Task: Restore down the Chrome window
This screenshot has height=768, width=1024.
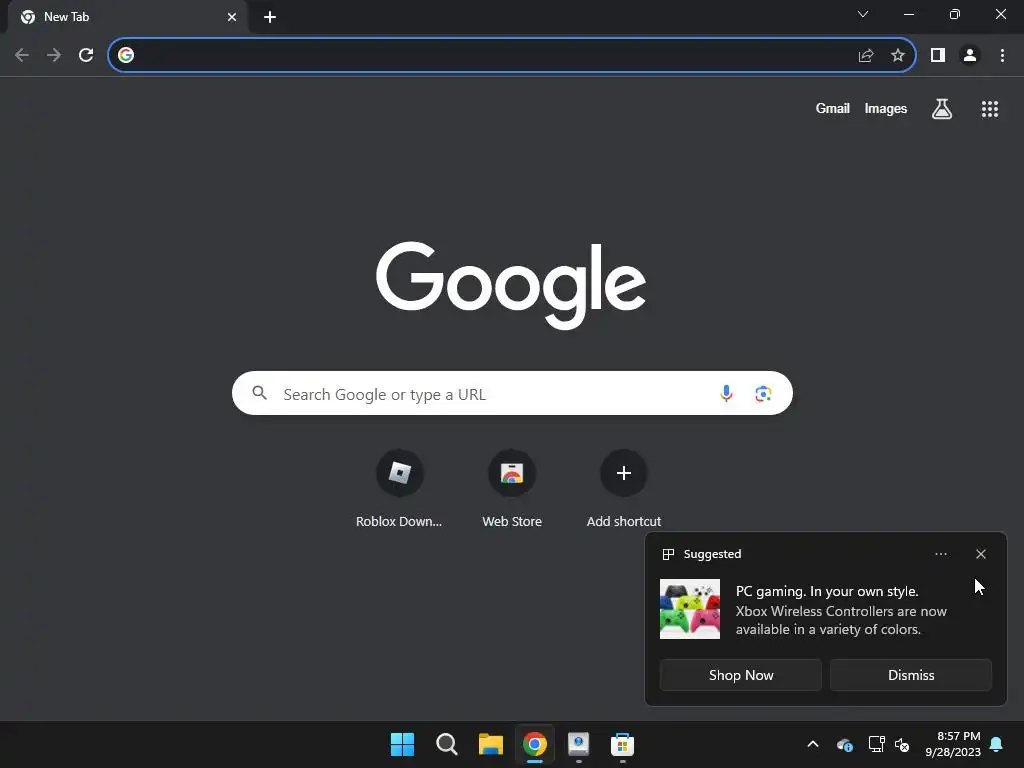Action: coord(955,14)
